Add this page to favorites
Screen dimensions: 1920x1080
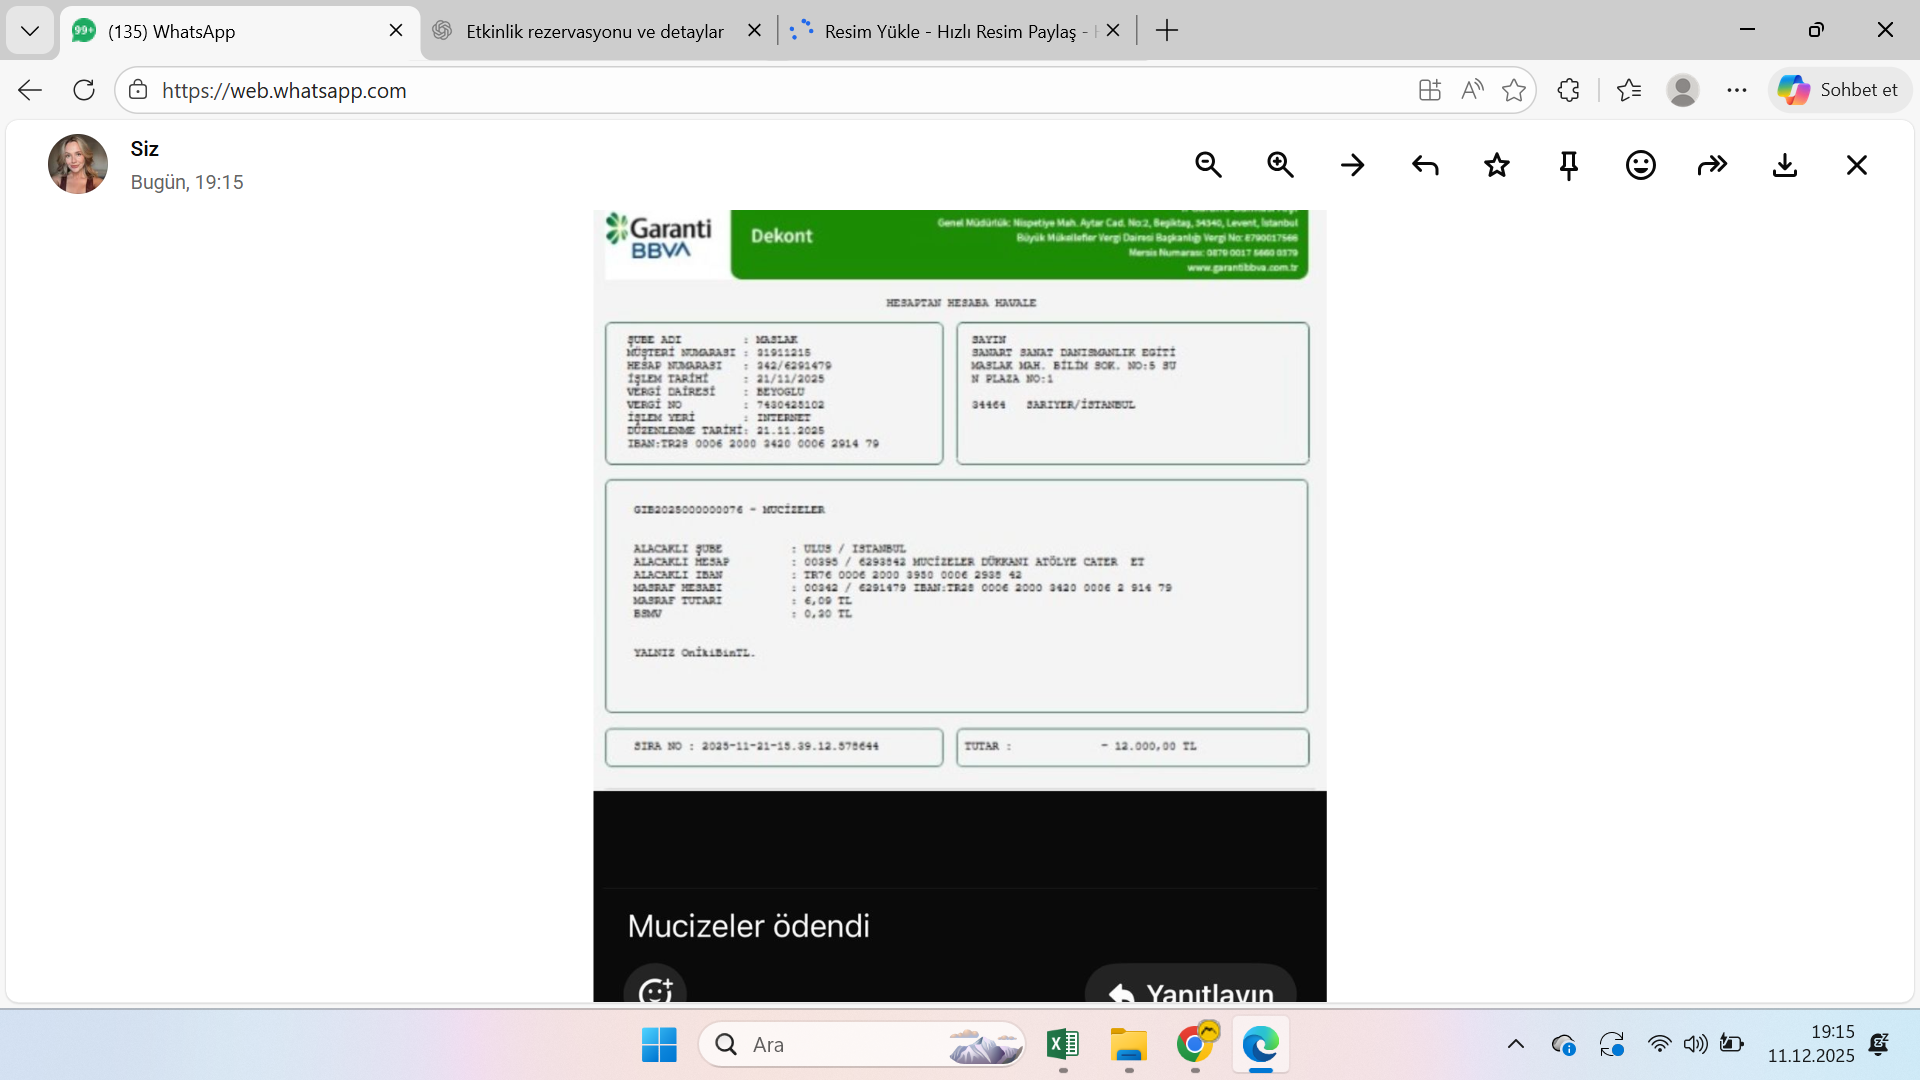[x=1514, y=90]
